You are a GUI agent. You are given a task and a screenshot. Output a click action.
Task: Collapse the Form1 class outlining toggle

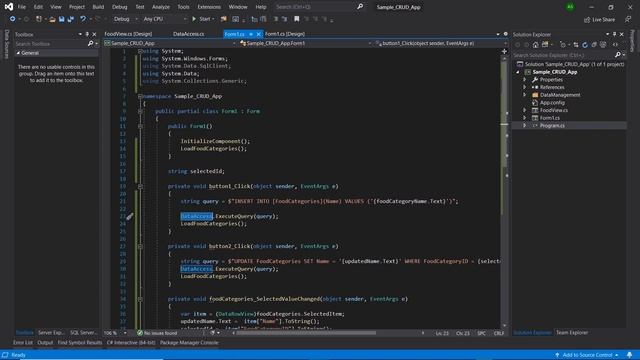coord(140,111)
